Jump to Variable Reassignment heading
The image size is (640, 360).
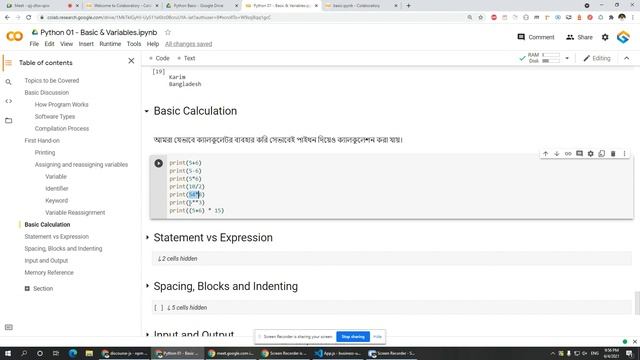[75, 213]
